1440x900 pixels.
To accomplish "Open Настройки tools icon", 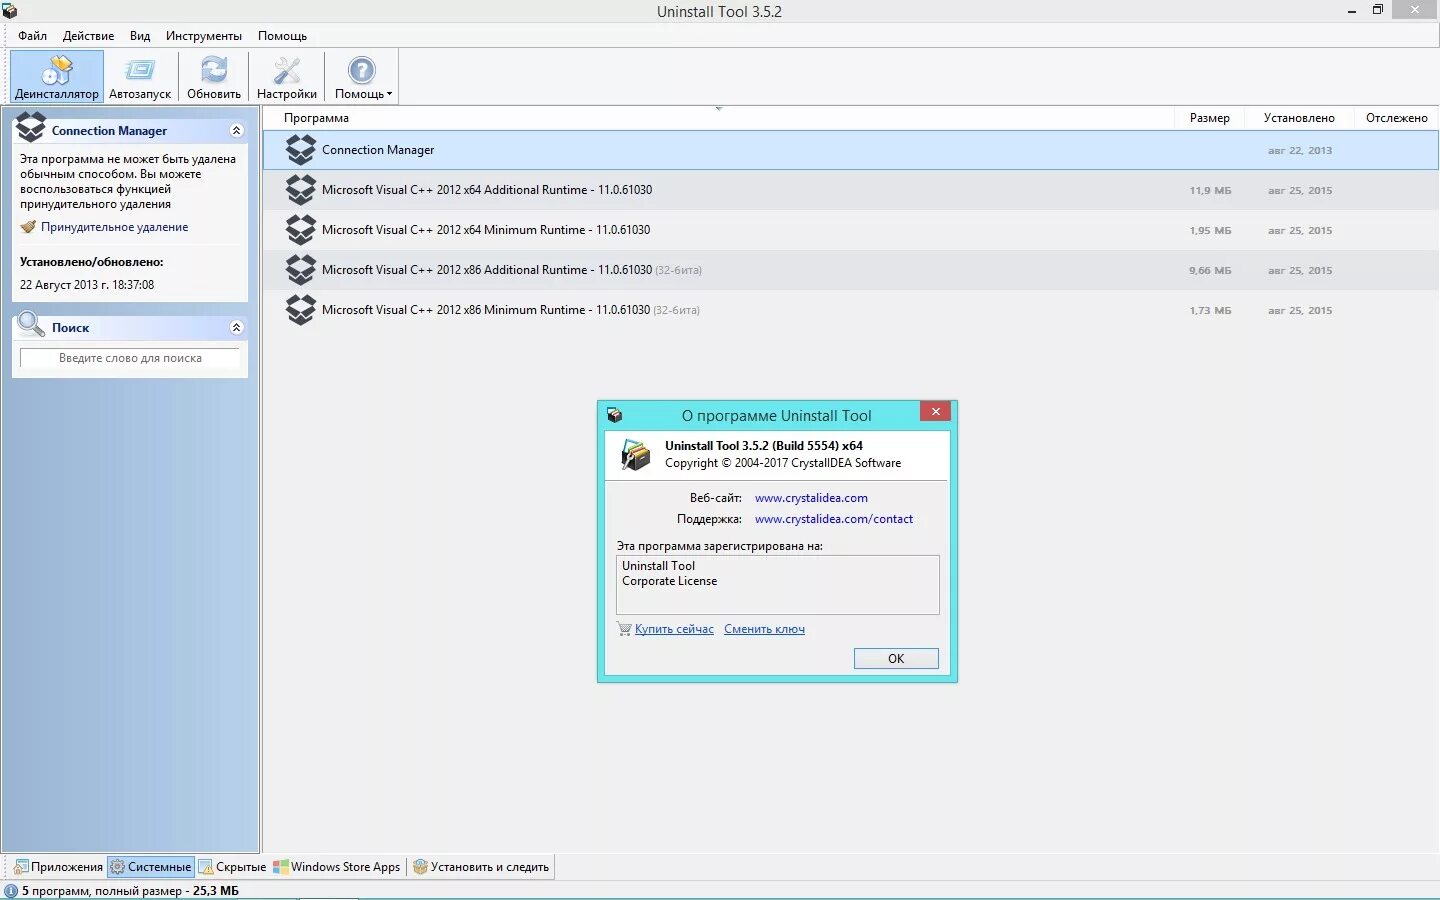I will (287, 77).
